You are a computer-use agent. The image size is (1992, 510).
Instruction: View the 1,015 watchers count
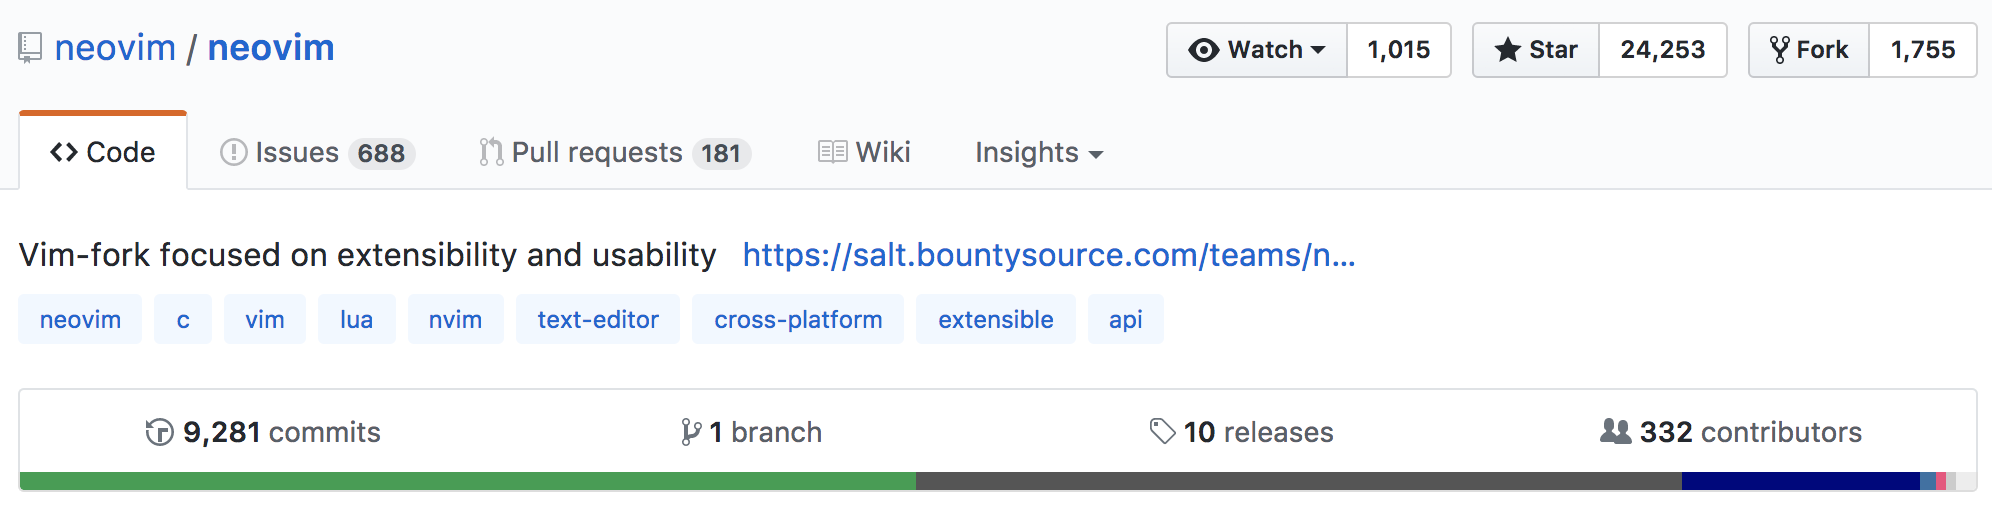click(x=1399, y=50)
